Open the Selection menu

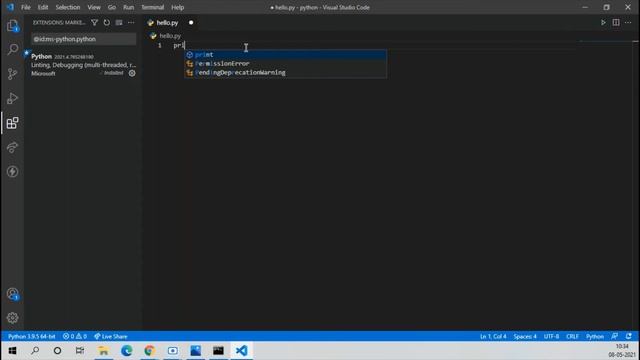(68, 7)
